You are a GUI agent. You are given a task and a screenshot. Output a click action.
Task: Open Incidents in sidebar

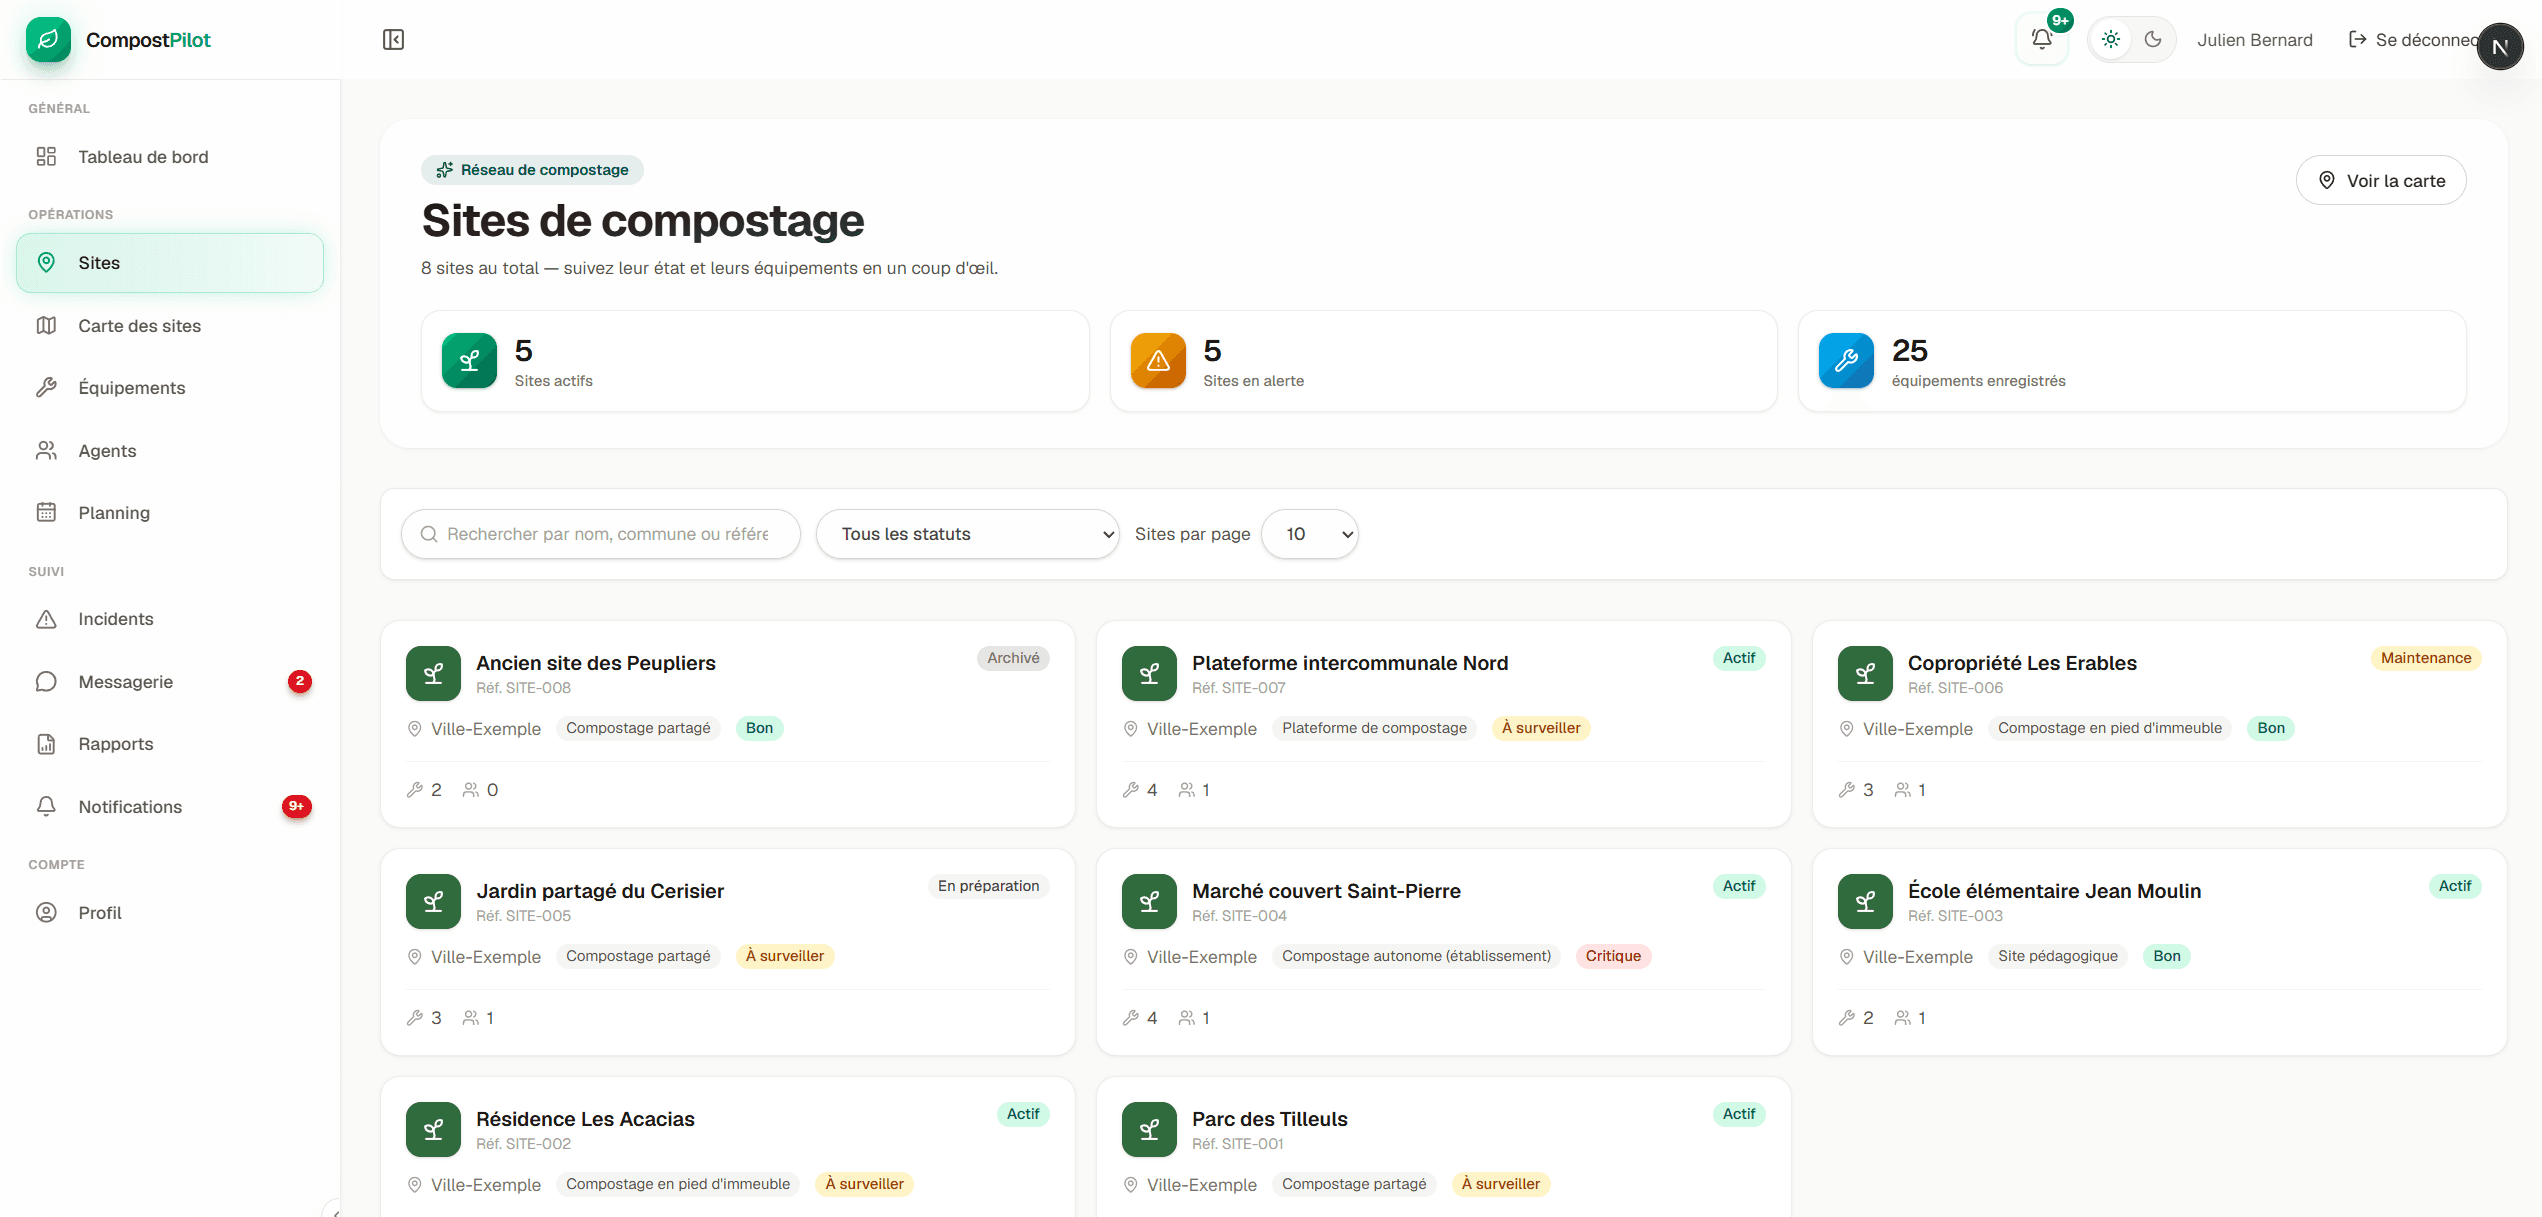[x=170, y=619]
